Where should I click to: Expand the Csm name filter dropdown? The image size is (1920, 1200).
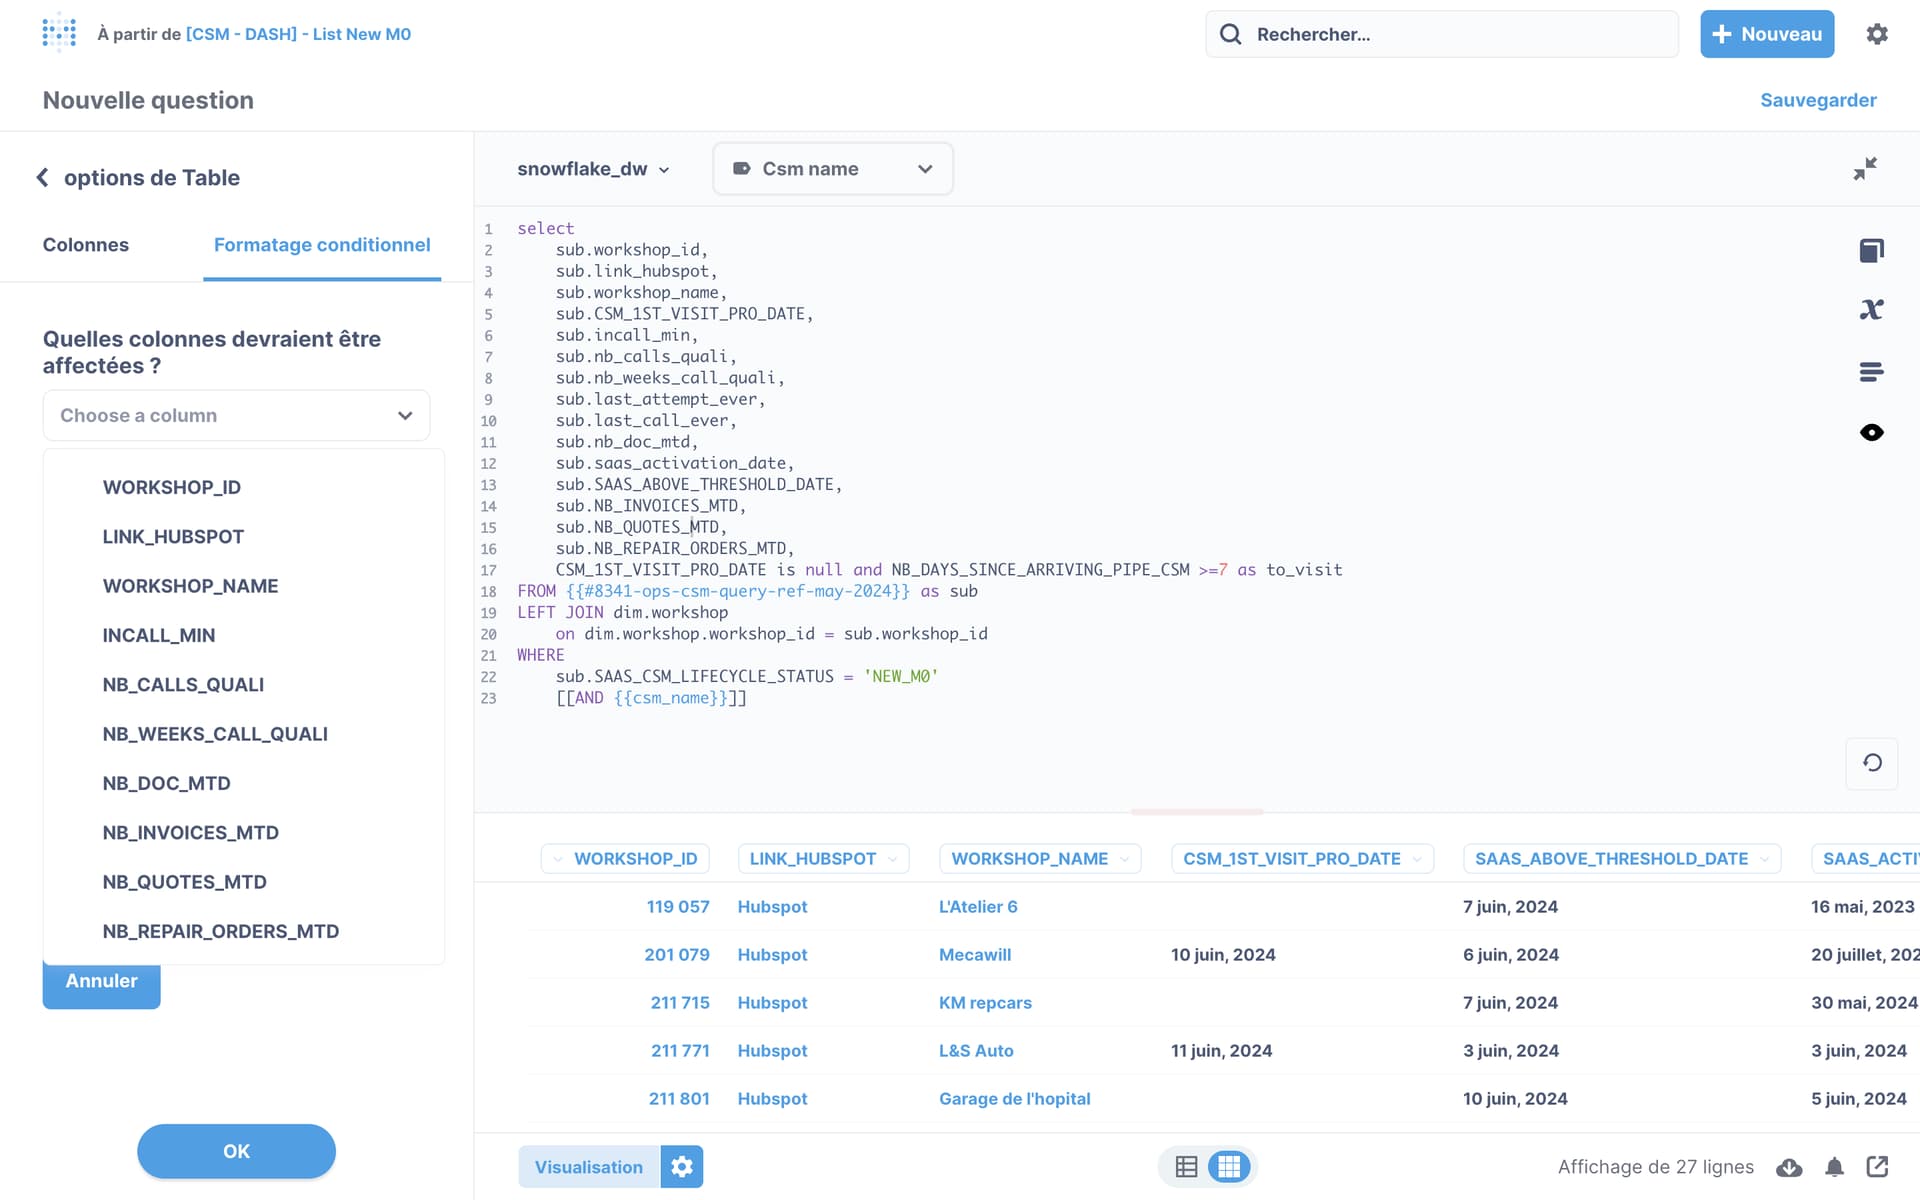(x=832, y=169)
